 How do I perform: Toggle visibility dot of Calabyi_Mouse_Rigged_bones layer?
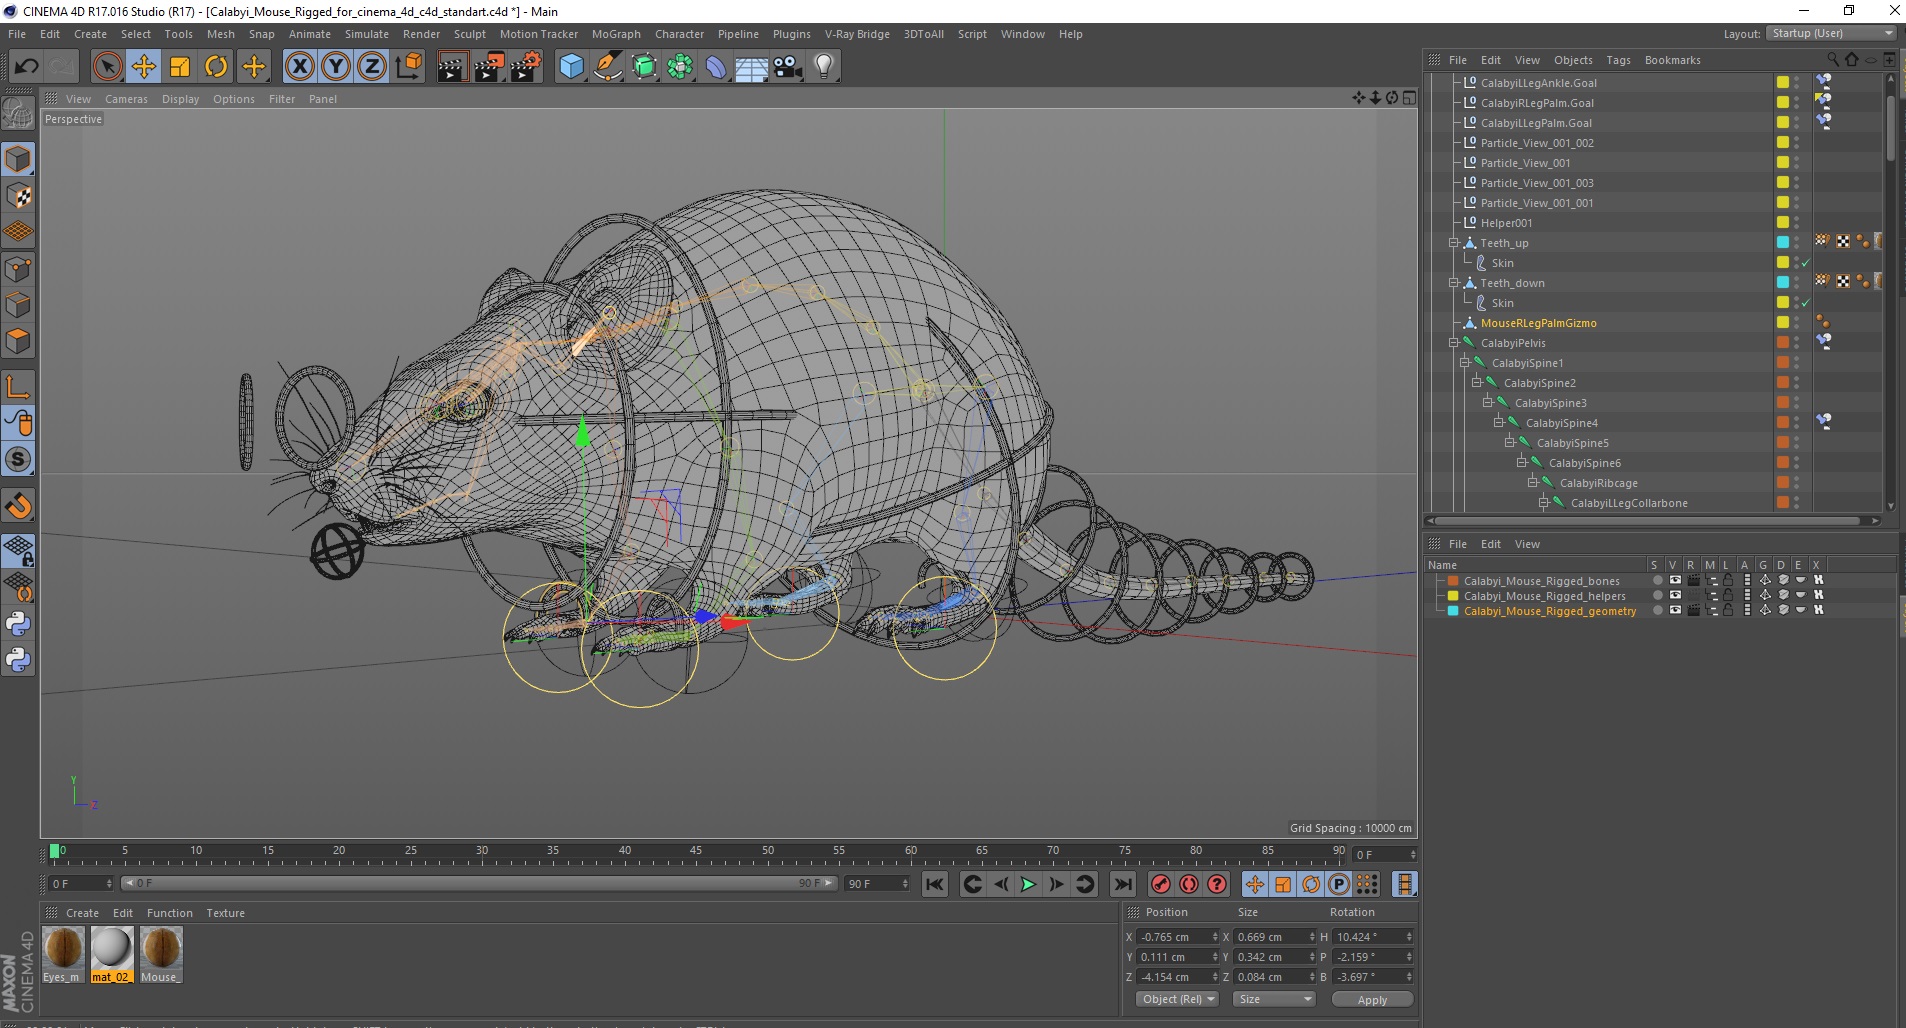pyautogui.click(x=1657, y=580)
